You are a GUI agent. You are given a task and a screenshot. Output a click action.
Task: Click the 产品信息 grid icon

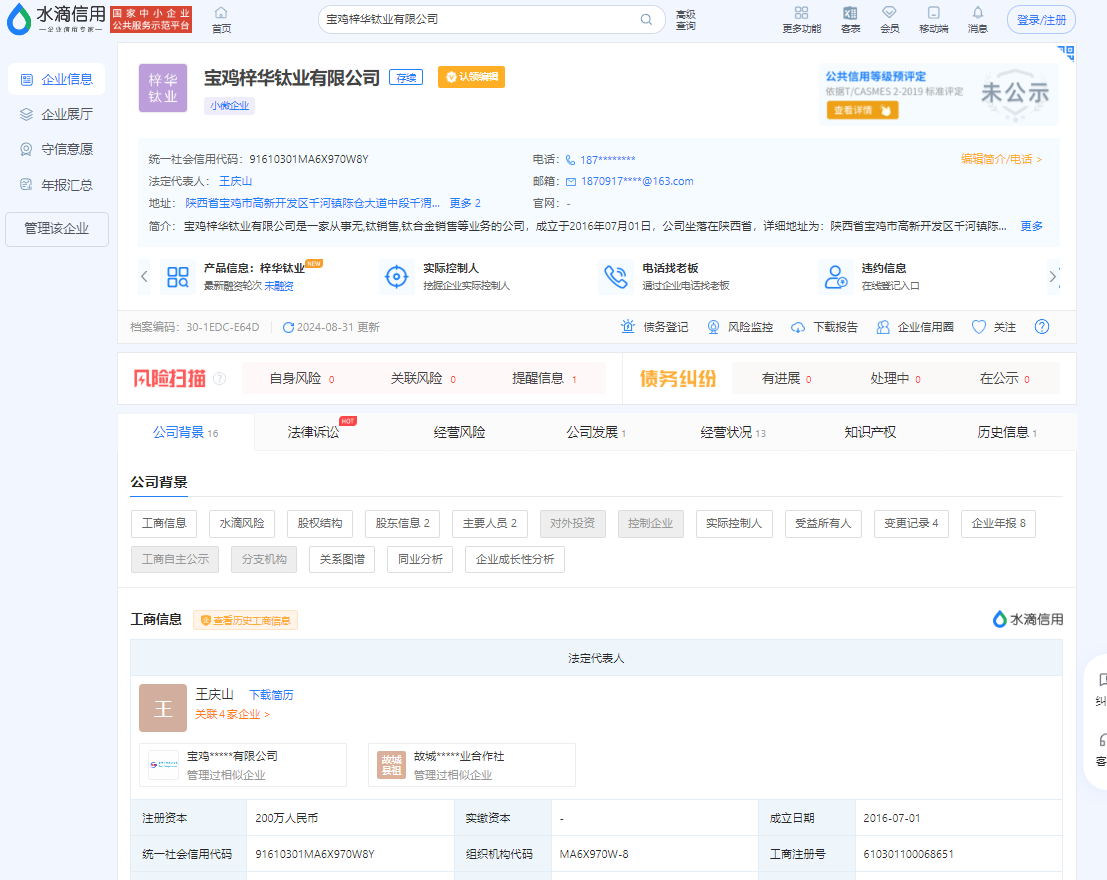178,277
